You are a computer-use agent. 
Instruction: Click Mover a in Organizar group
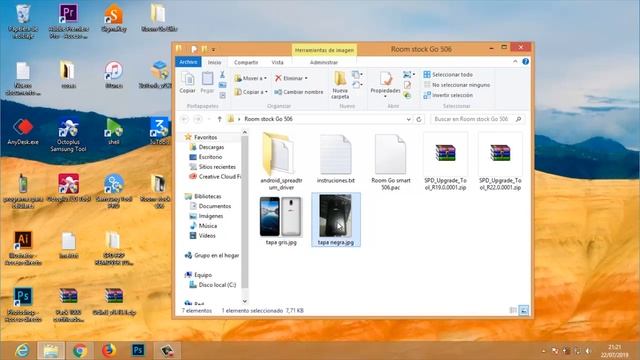[251, 78]
